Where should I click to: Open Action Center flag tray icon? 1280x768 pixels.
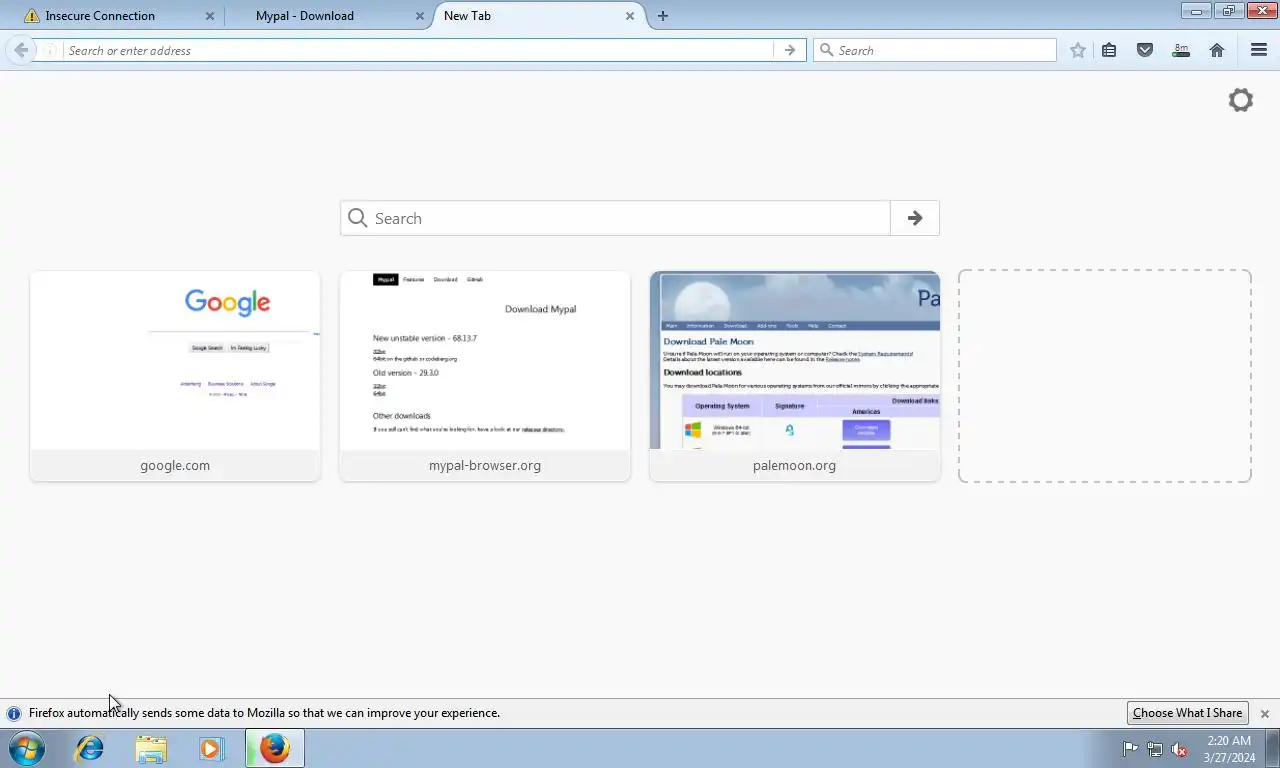(x=1131, y=749)
